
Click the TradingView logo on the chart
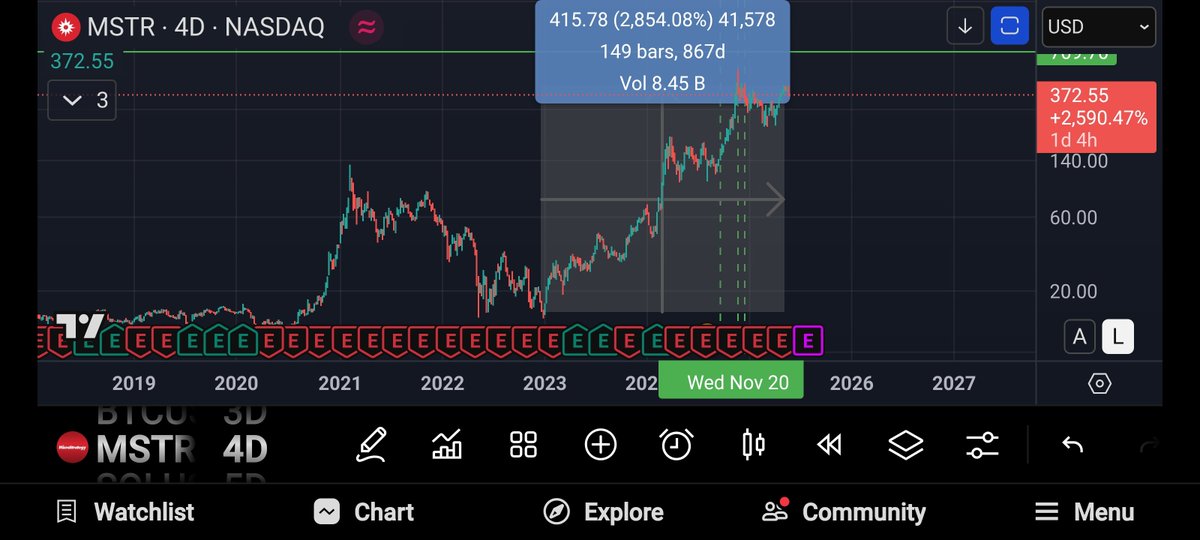[x=80, y=325]
